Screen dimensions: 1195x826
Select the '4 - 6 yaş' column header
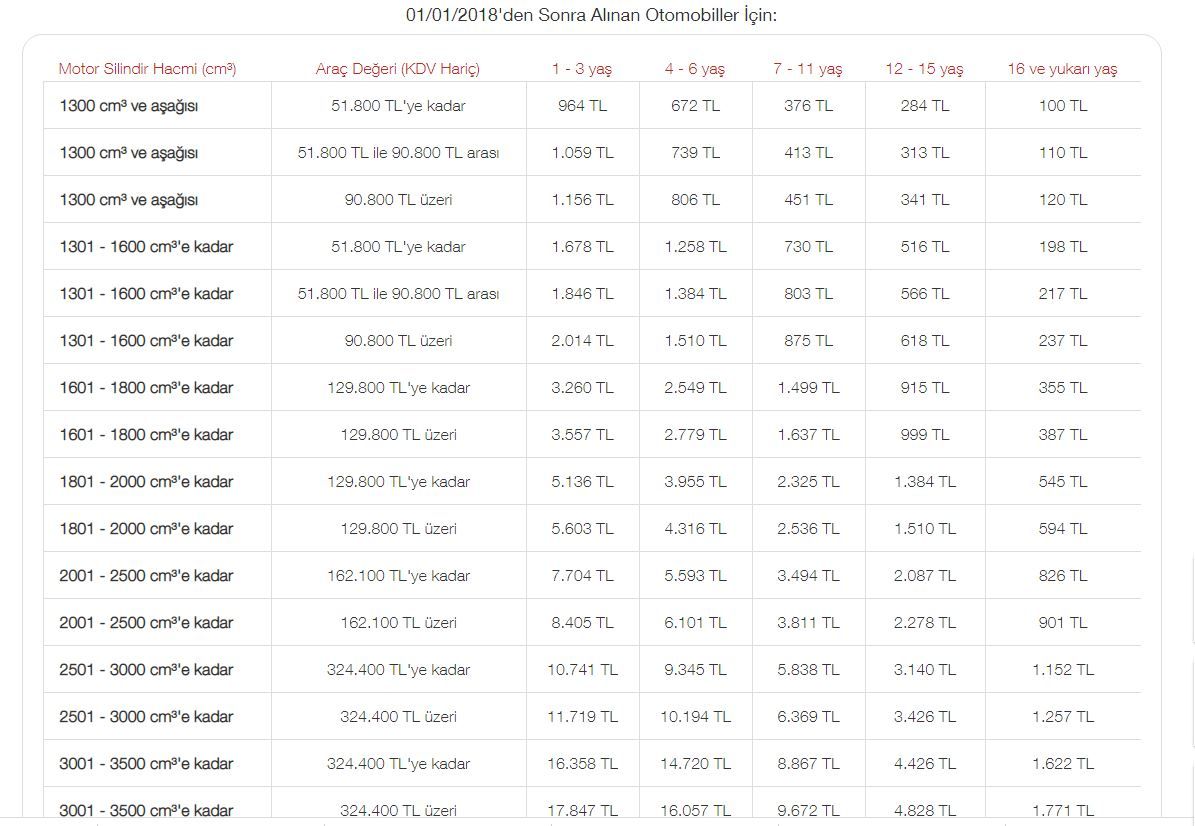pyautogui.click(x=695, y=69)
